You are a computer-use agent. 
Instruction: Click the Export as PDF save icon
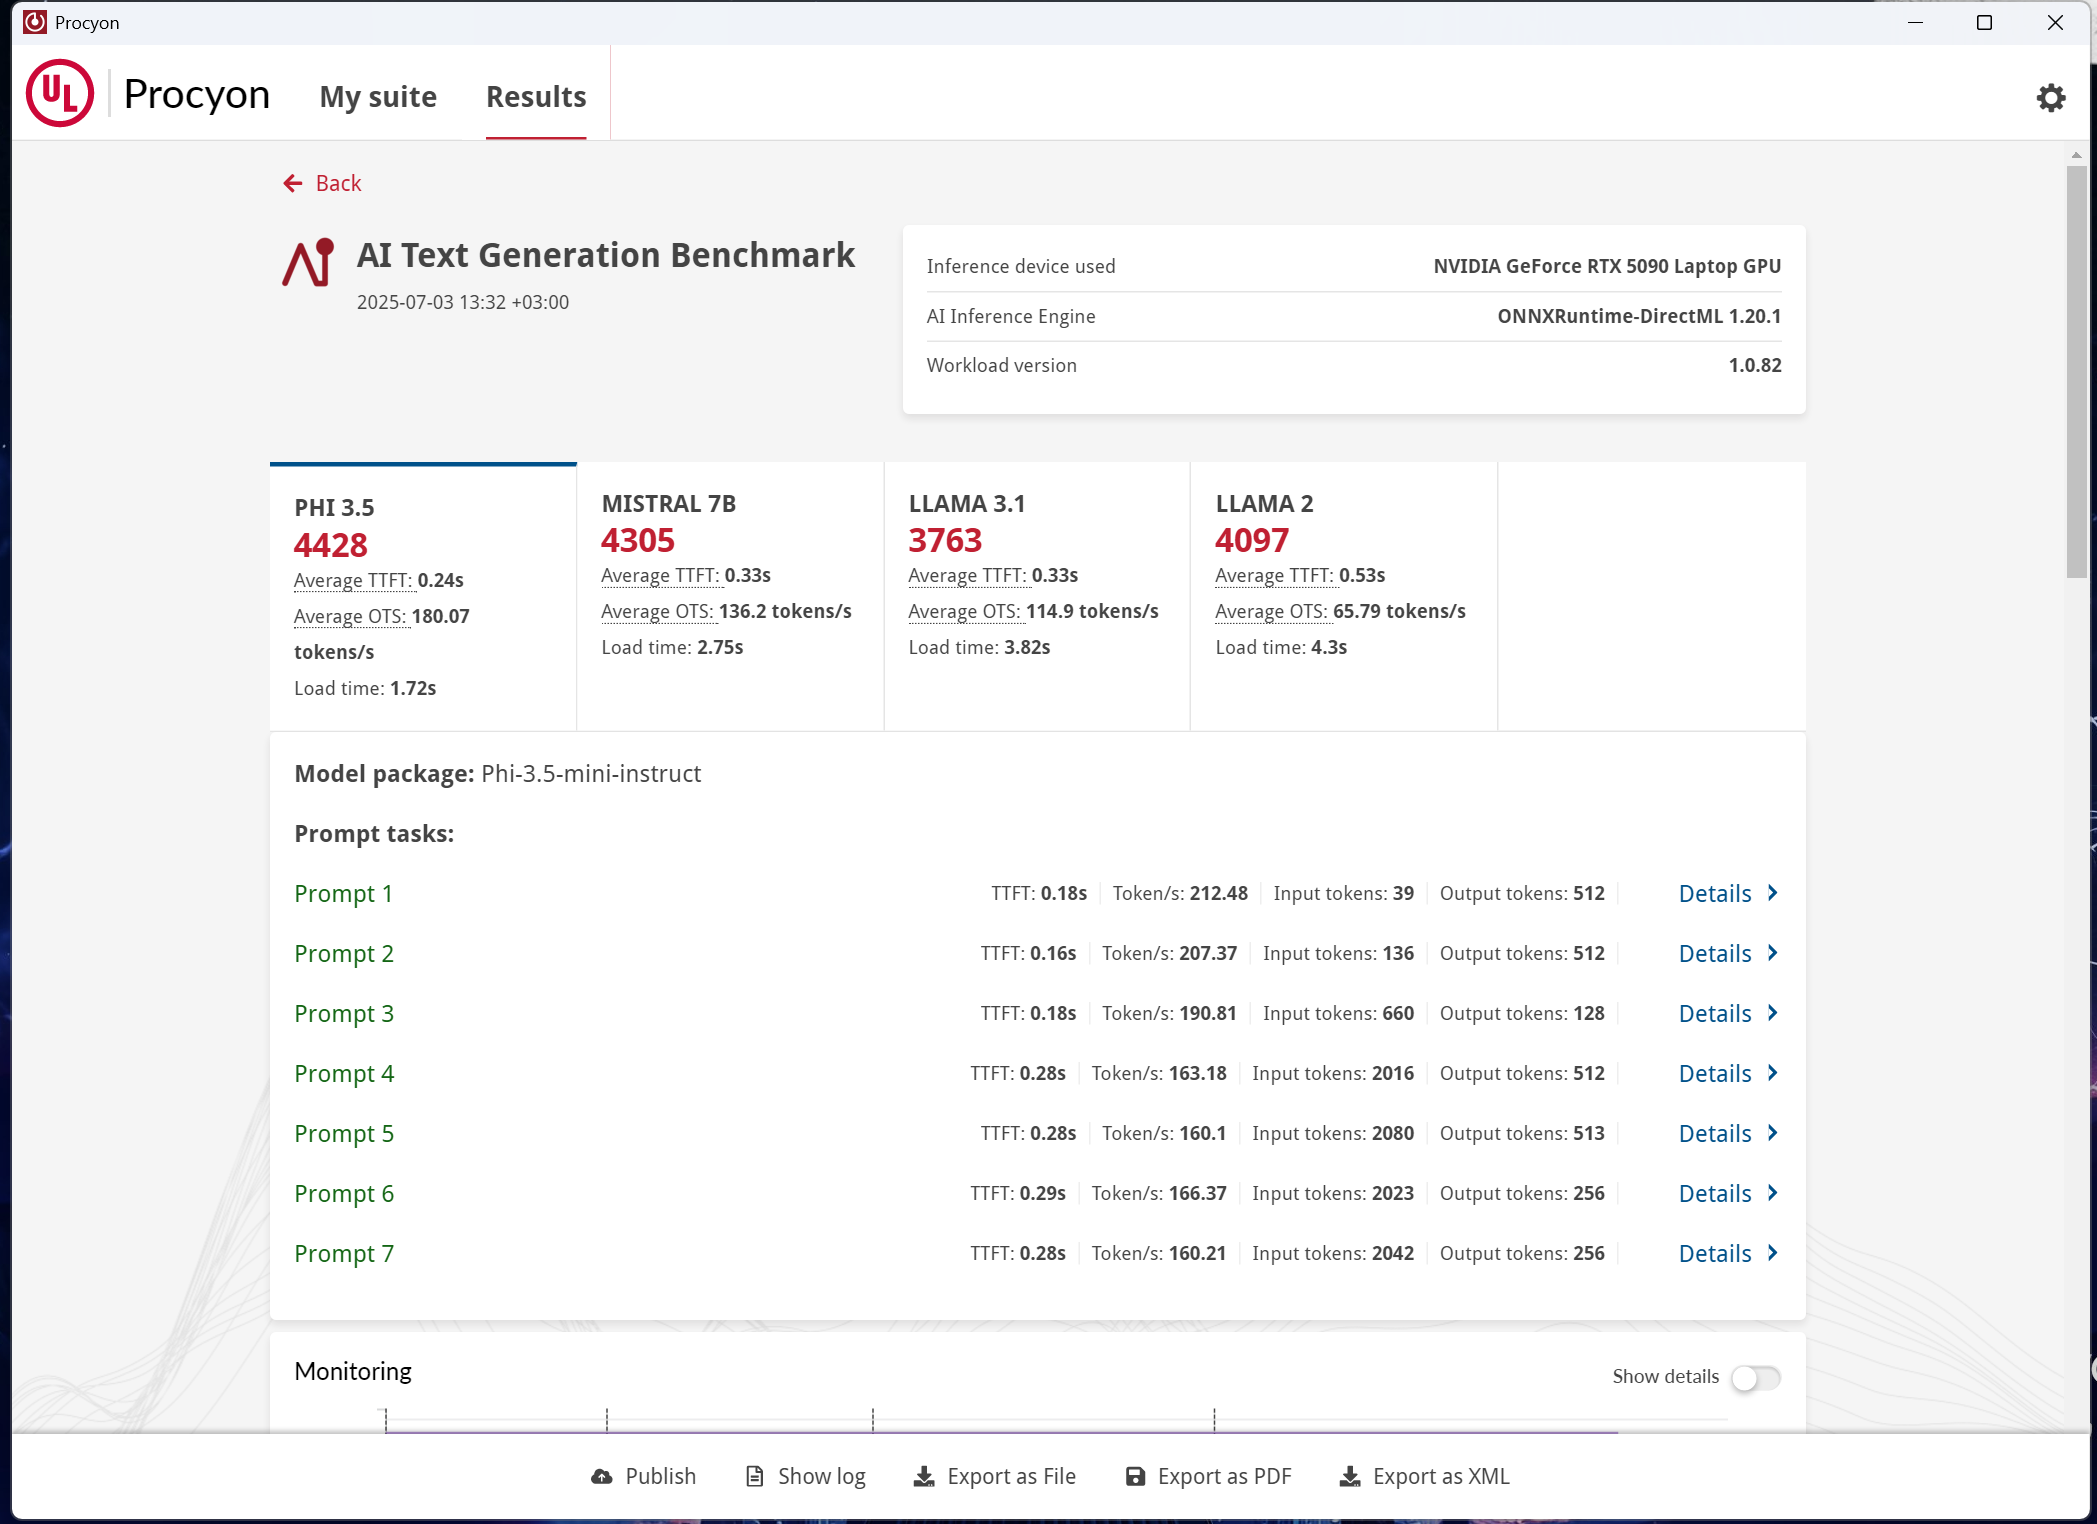(x=1135, y=1476)
